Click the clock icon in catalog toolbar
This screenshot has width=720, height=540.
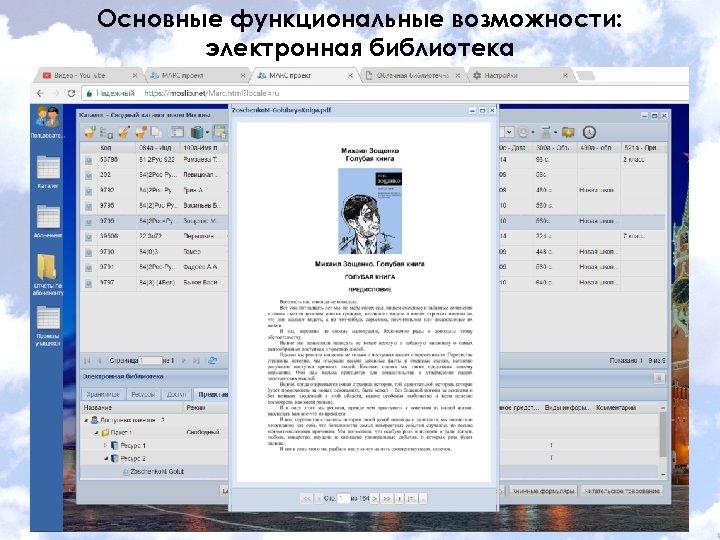pyautogui.click(x=589, y=132)
